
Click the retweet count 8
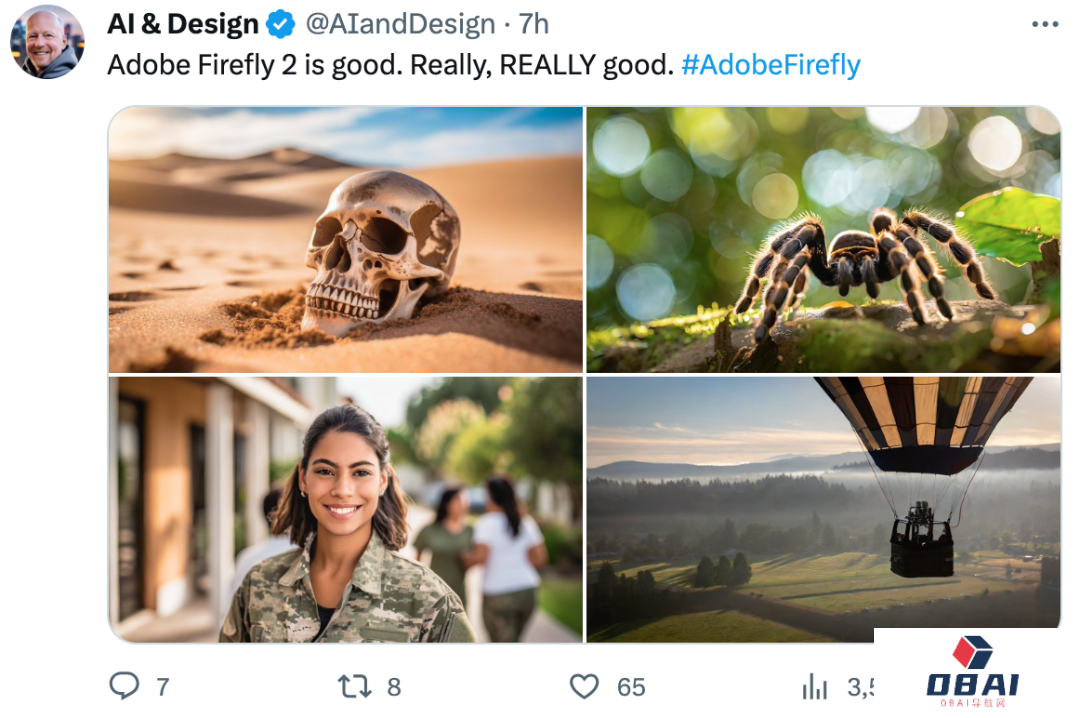pyautogui.click(x=394, y=687)
